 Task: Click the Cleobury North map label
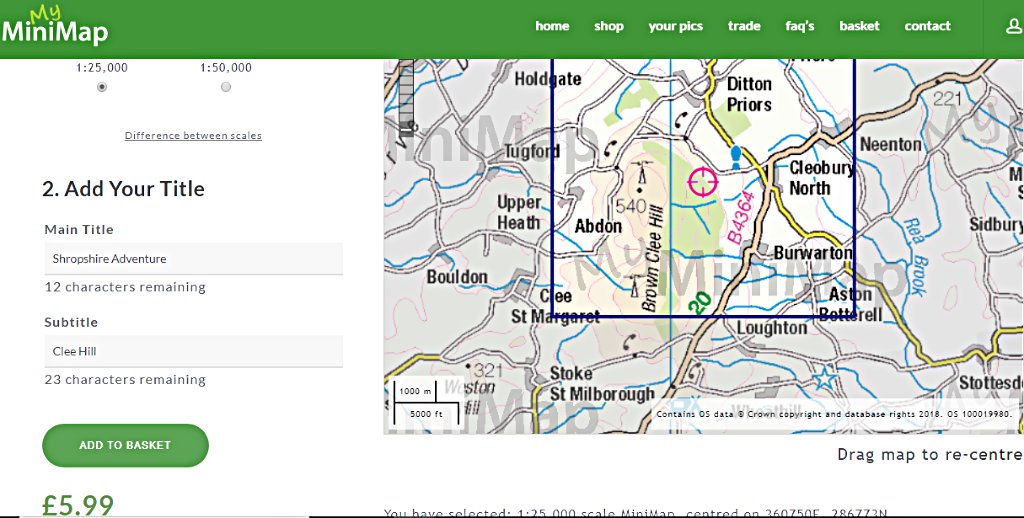pyautogui.click(x=821, y=178)
